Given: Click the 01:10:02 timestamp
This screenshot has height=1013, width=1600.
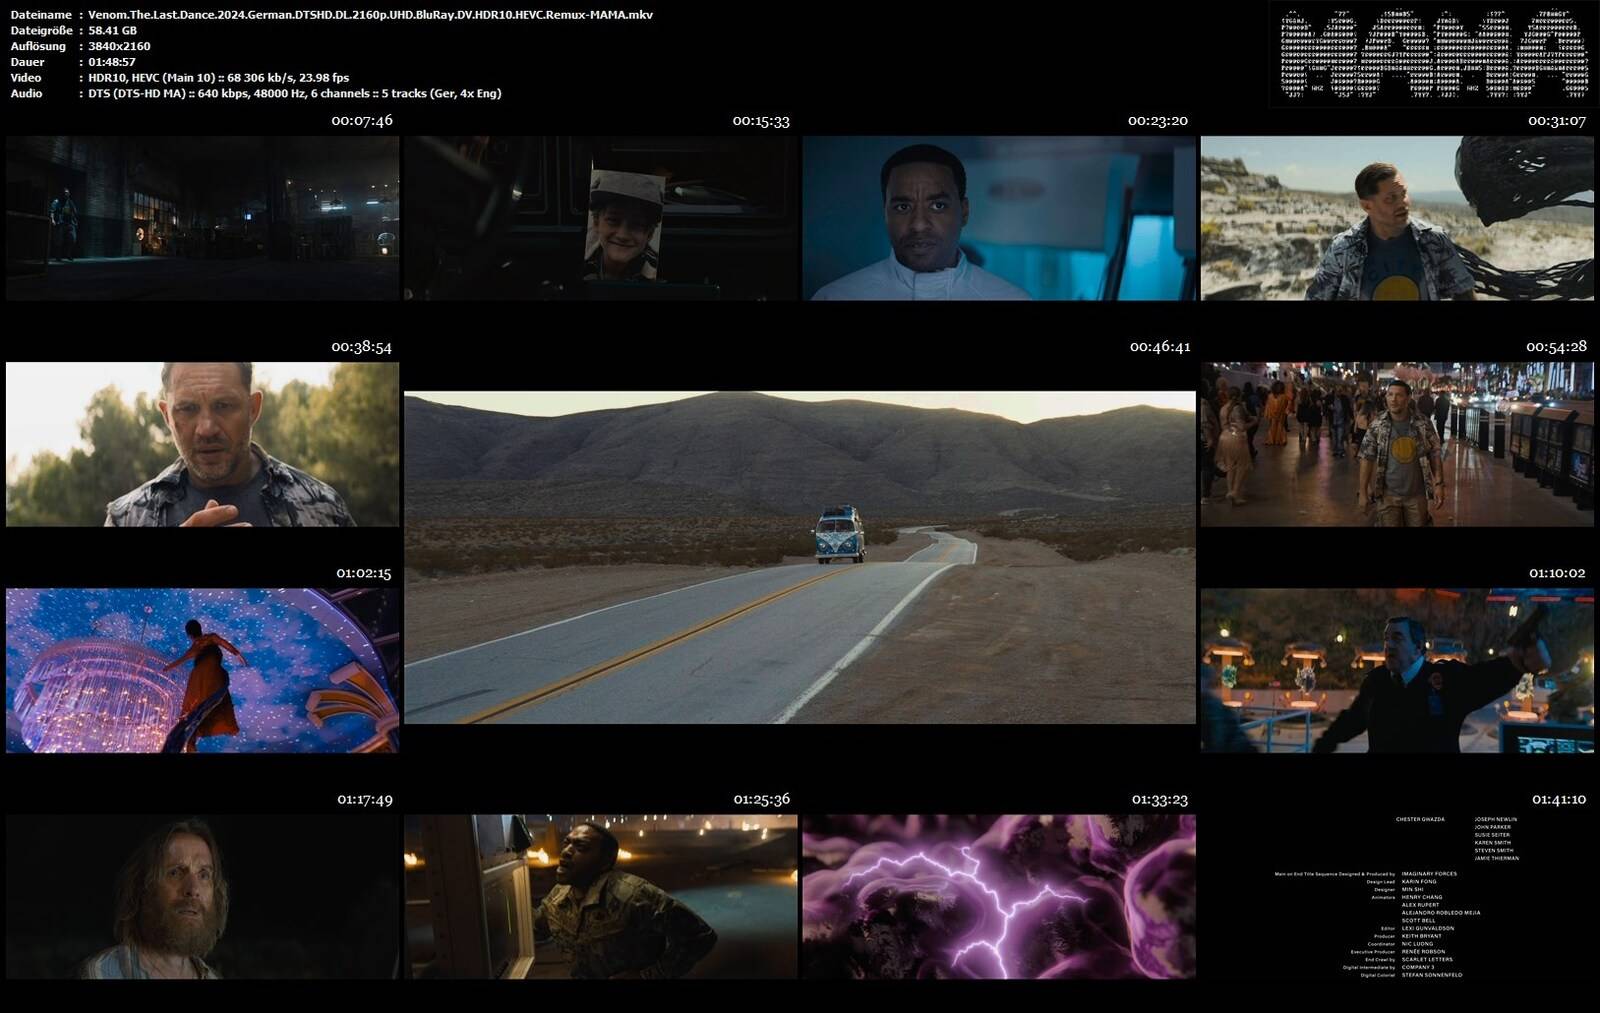Looking at the screenshot, I should pos(1557,573).
